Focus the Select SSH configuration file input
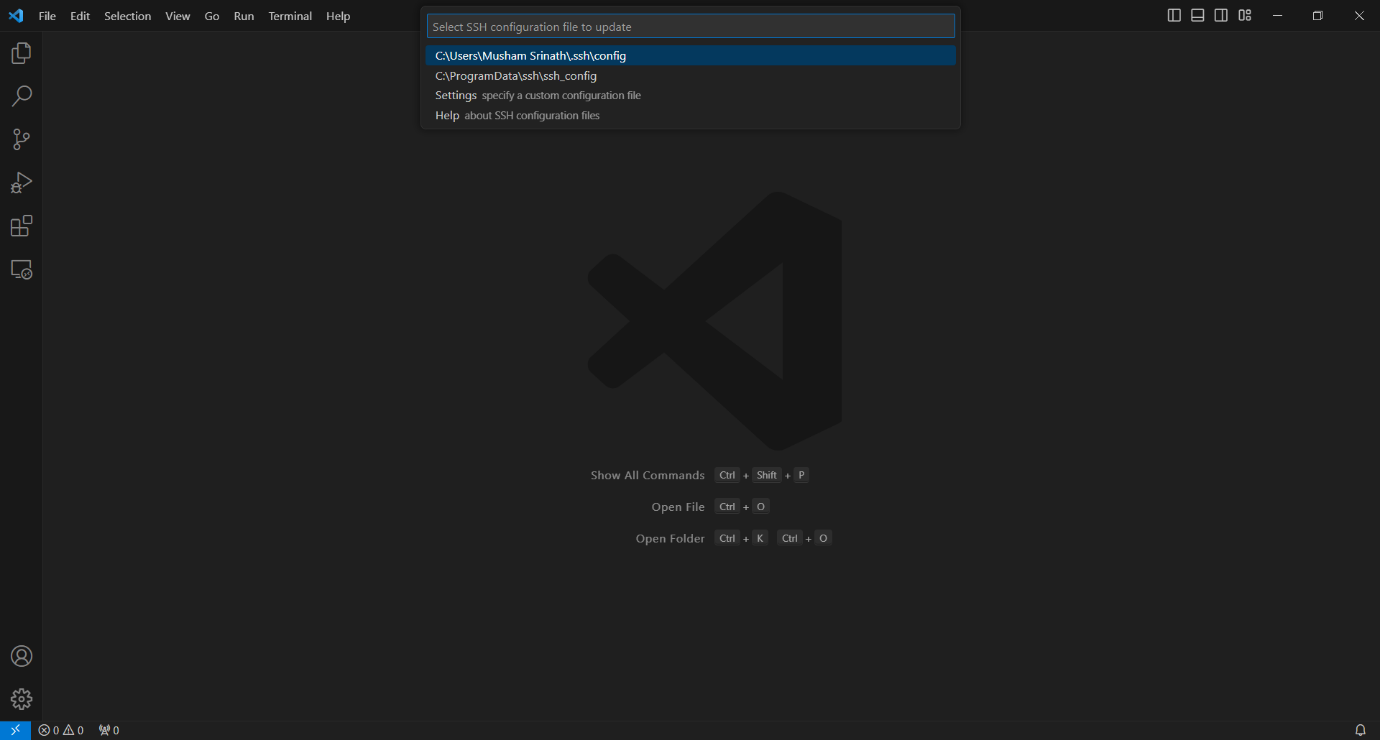Screen dimensions: 1380x740 click(690, 26)
